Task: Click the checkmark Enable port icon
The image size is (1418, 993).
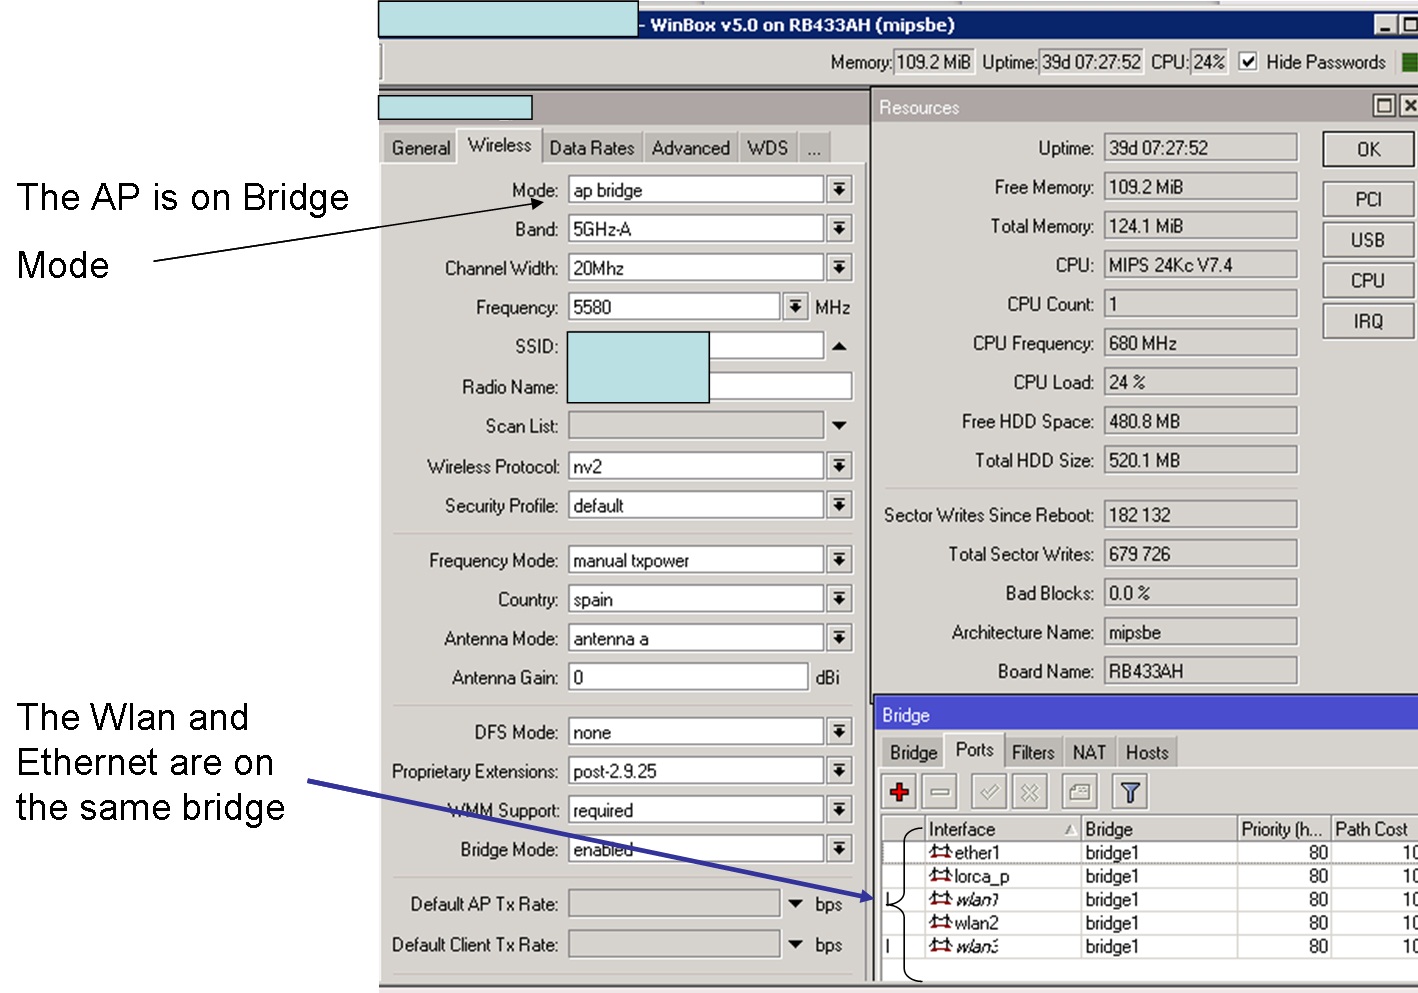Action: pyautogui.click(x=989, y=792)
